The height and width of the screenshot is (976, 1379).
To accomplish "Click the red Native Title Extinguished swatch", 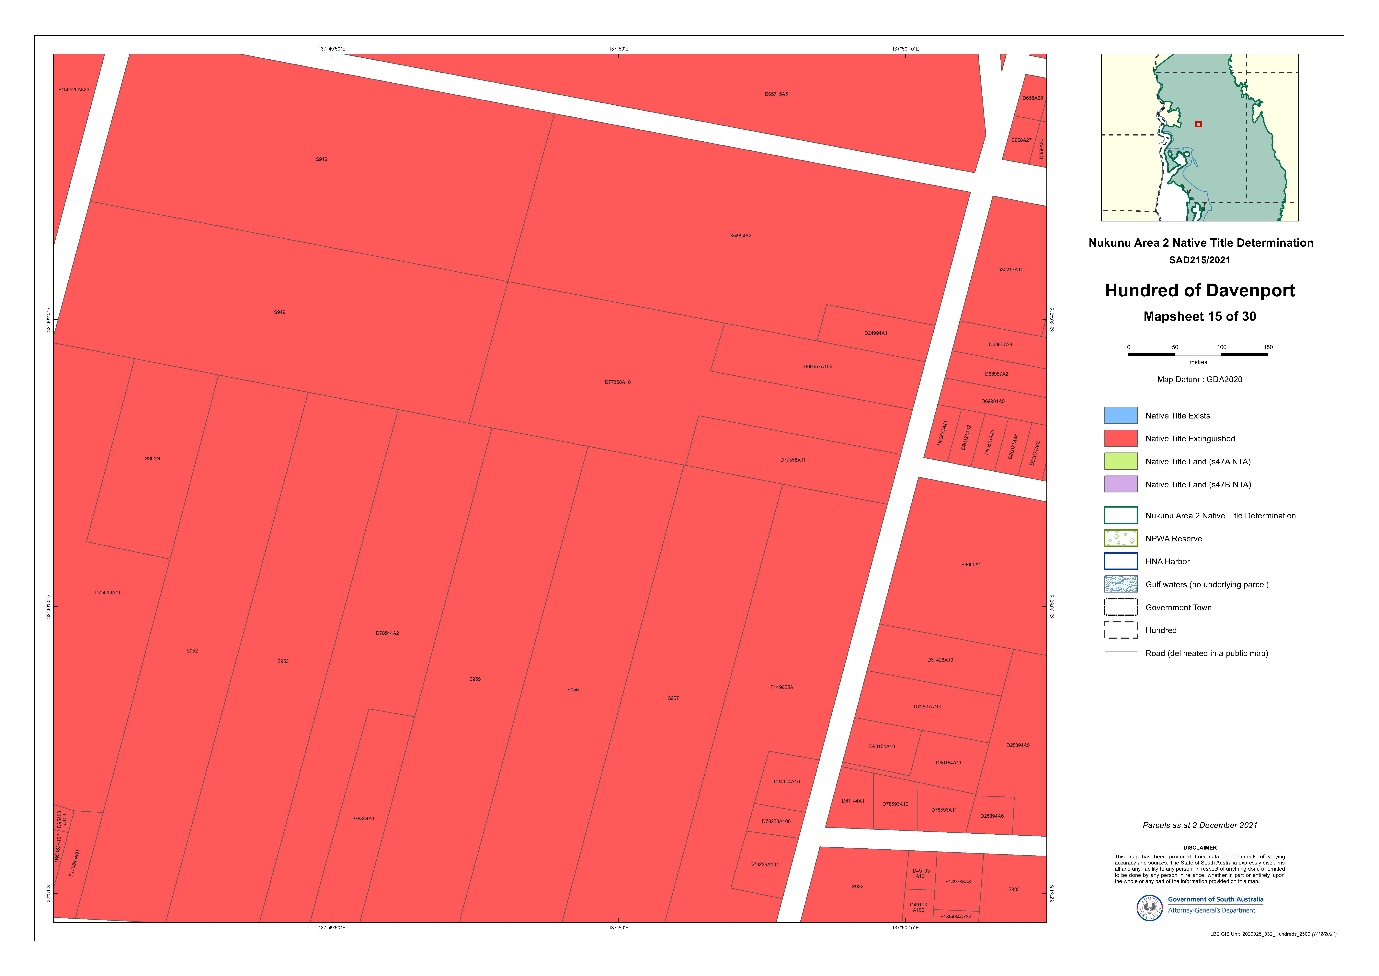I will tap(1120, 438).
